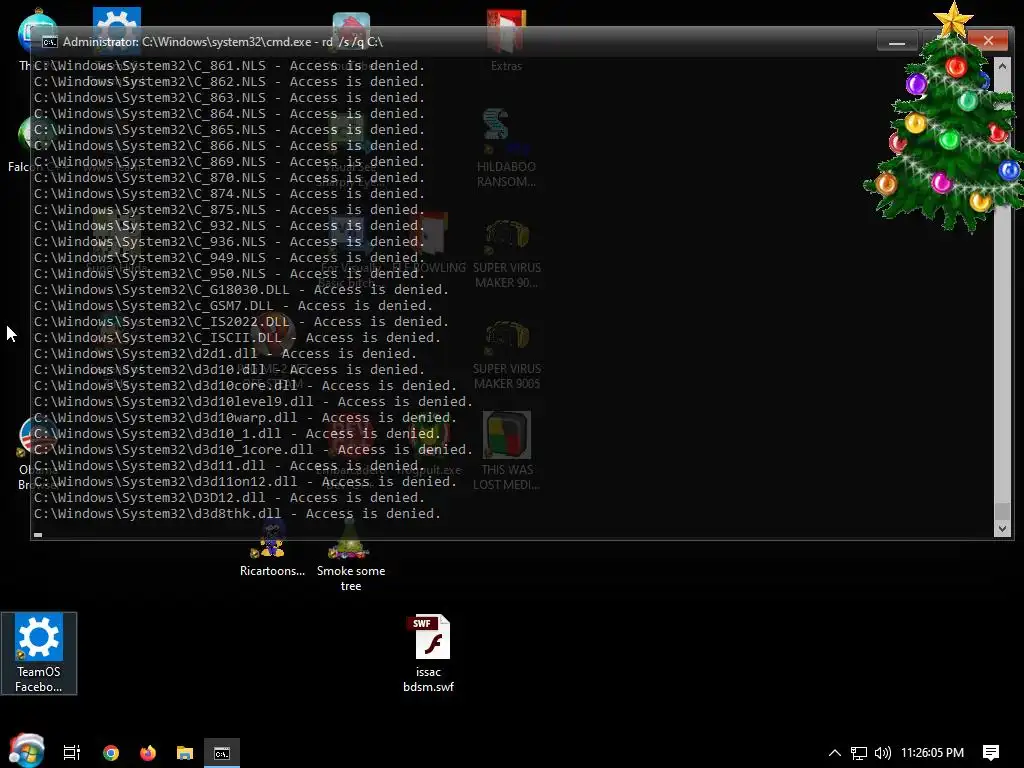Open the TeamOS Facebook shortcut on the desktop
The image size is (1024, 768).
[x=39, y=653]
